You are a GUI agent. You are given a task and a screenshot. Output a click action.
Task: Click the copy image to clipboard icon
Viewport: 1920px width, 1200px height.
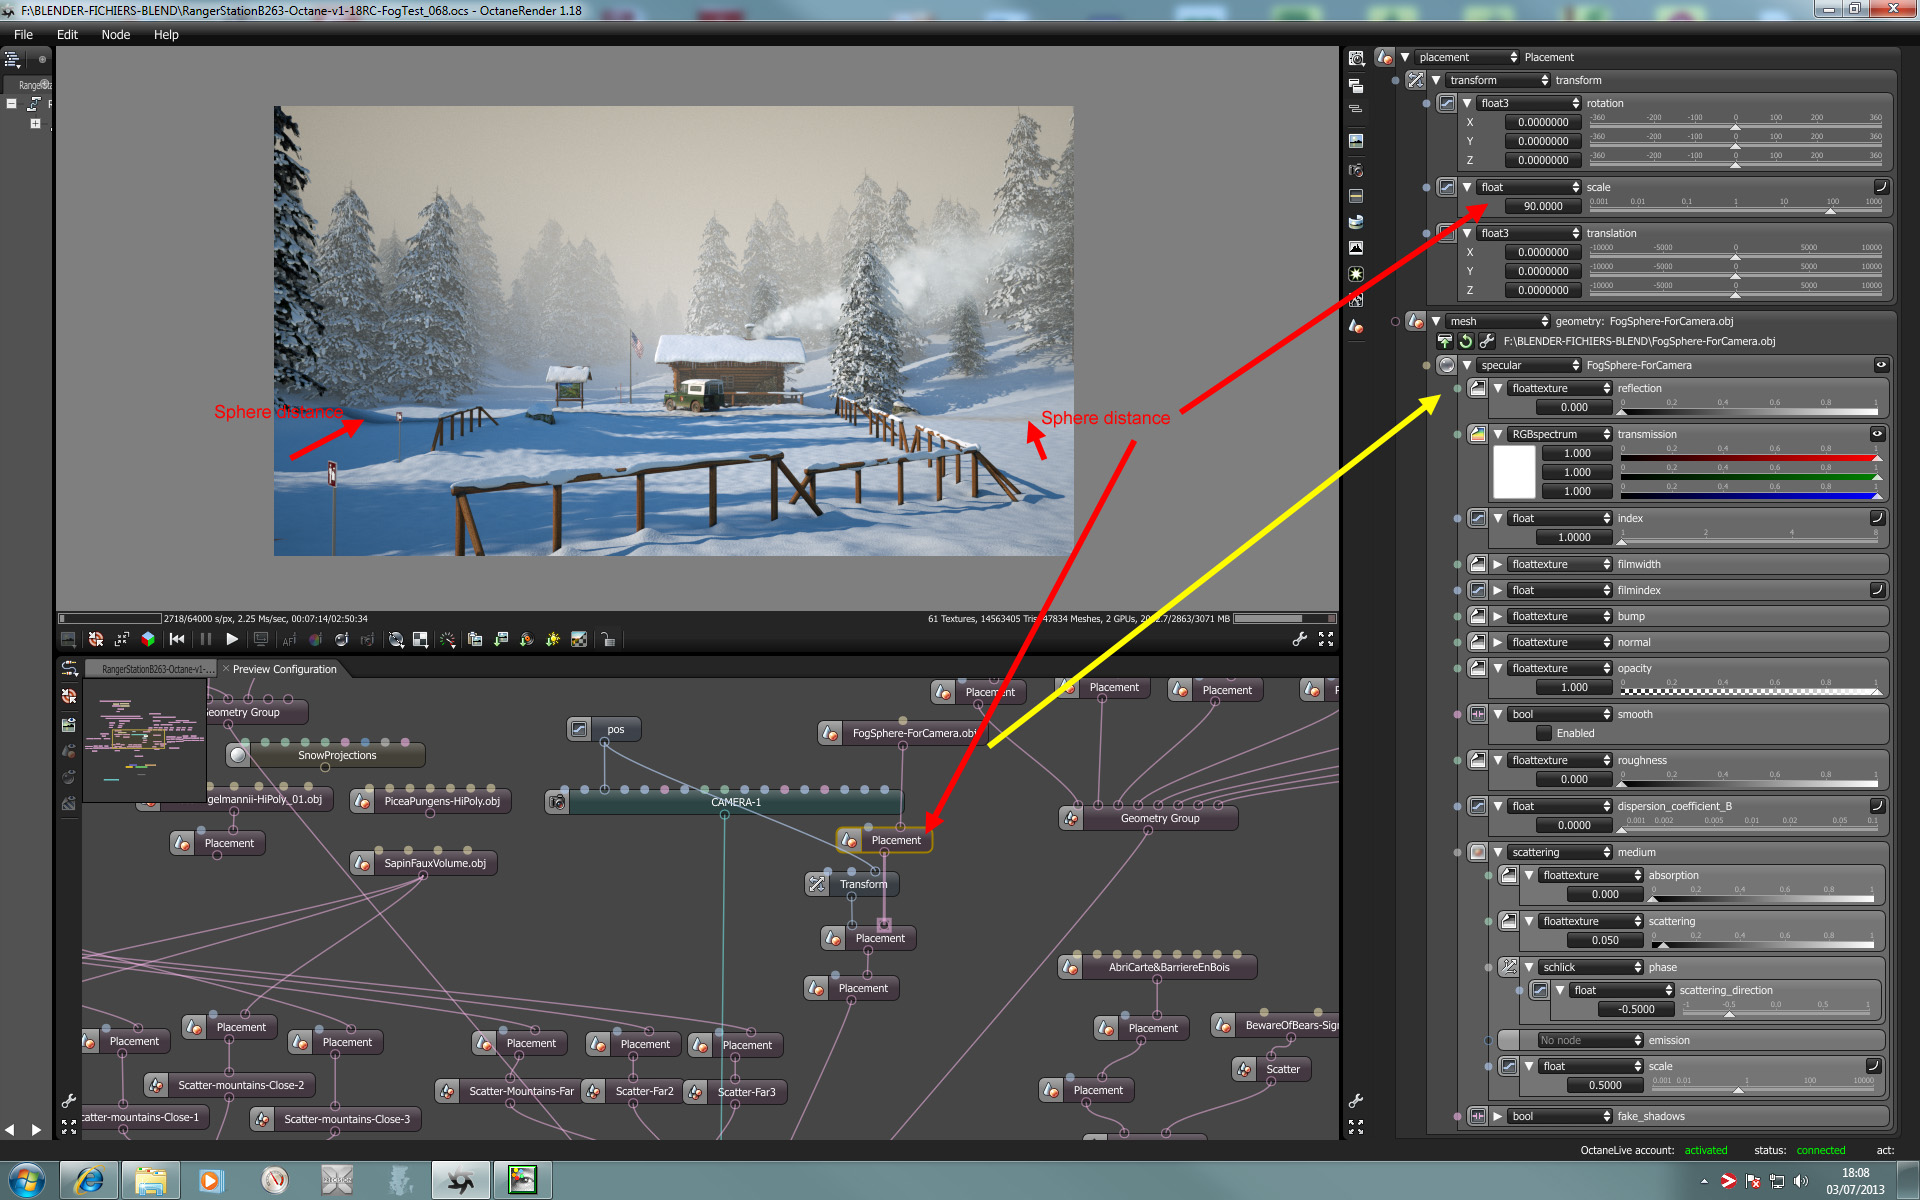475,639
